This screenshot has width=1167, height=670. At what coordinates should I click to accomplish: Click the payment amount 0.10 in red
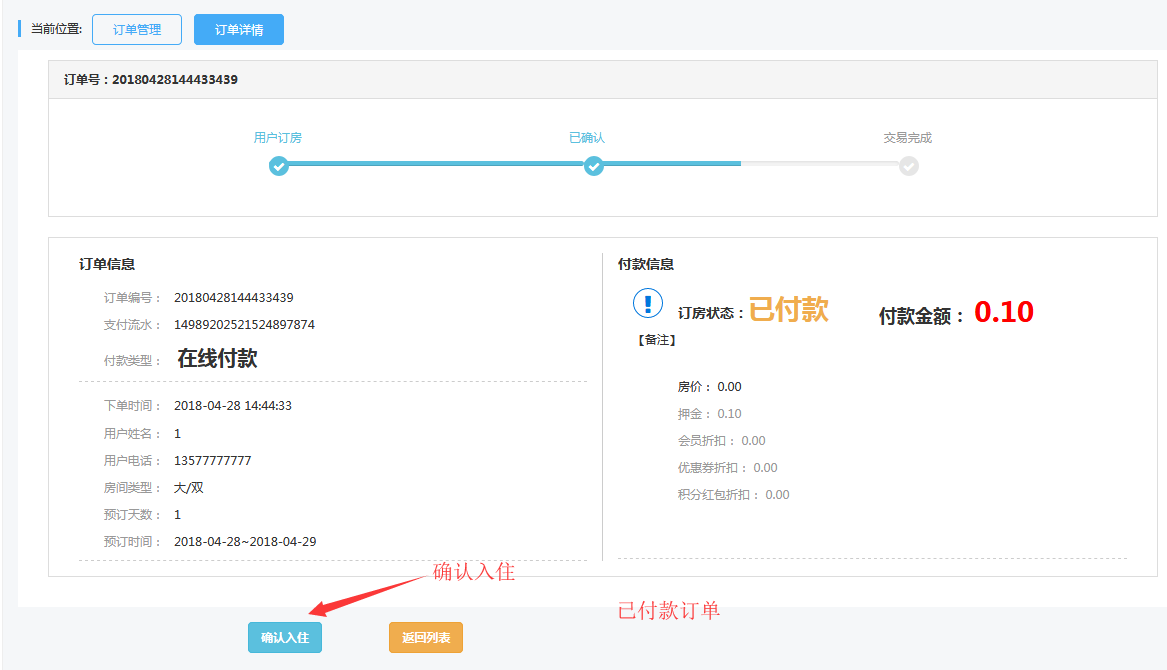[1003, 312]
